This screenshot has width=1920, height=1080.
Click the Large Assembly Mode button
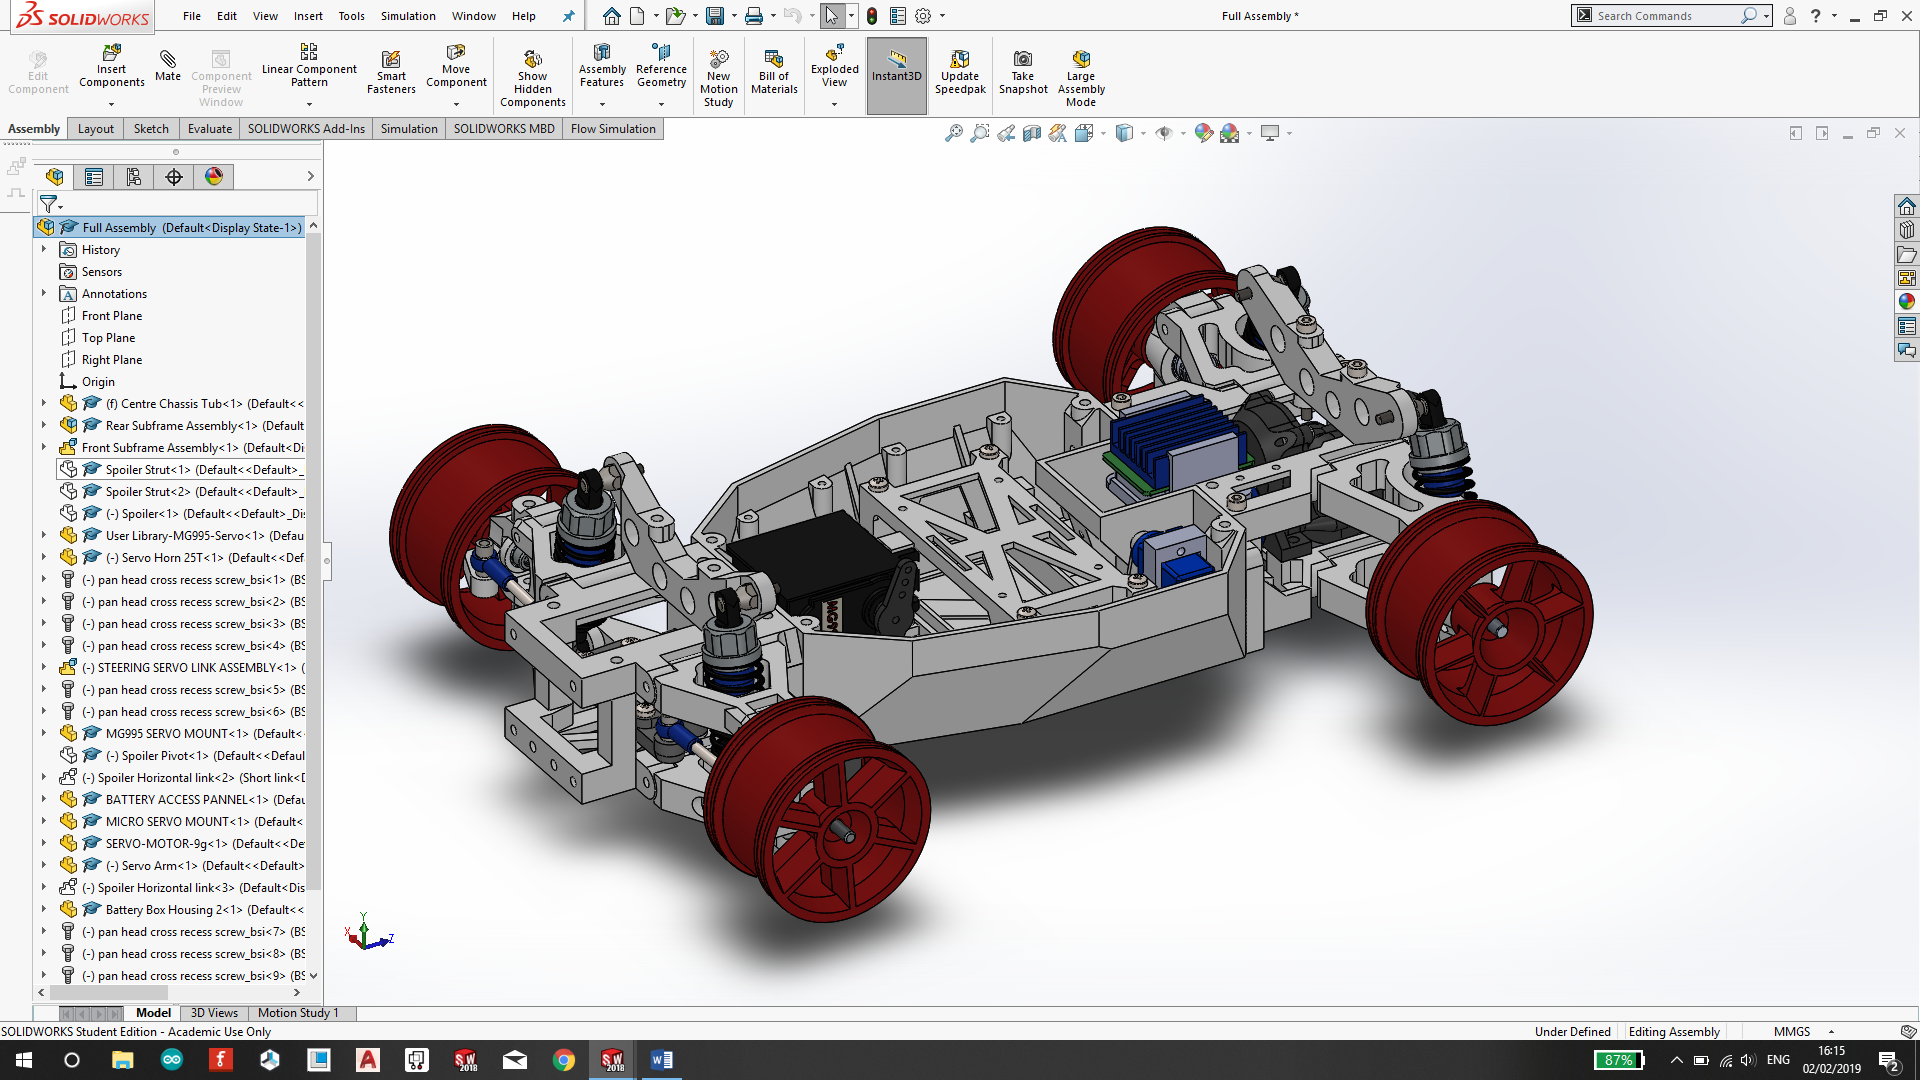point(1083,74)
